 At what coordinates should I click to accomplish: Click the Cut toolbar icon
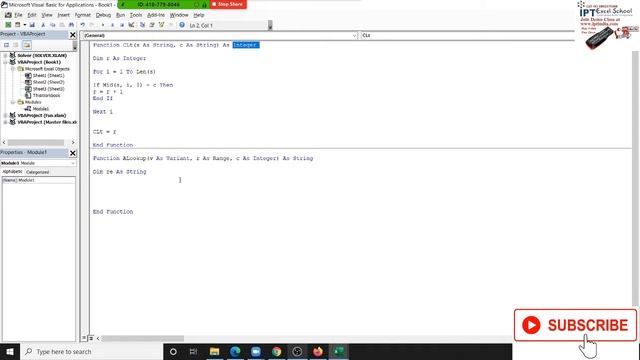coord(43,25)
